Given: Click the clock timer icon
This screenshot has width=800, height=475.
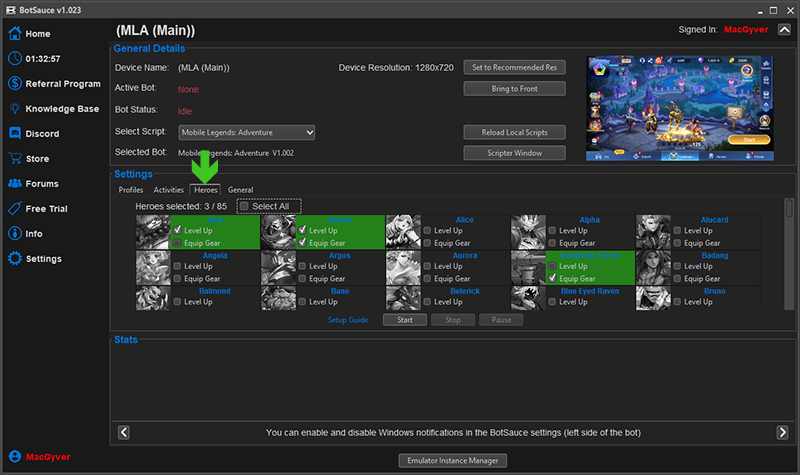Looking at the screenshot, I should point(15,59).
